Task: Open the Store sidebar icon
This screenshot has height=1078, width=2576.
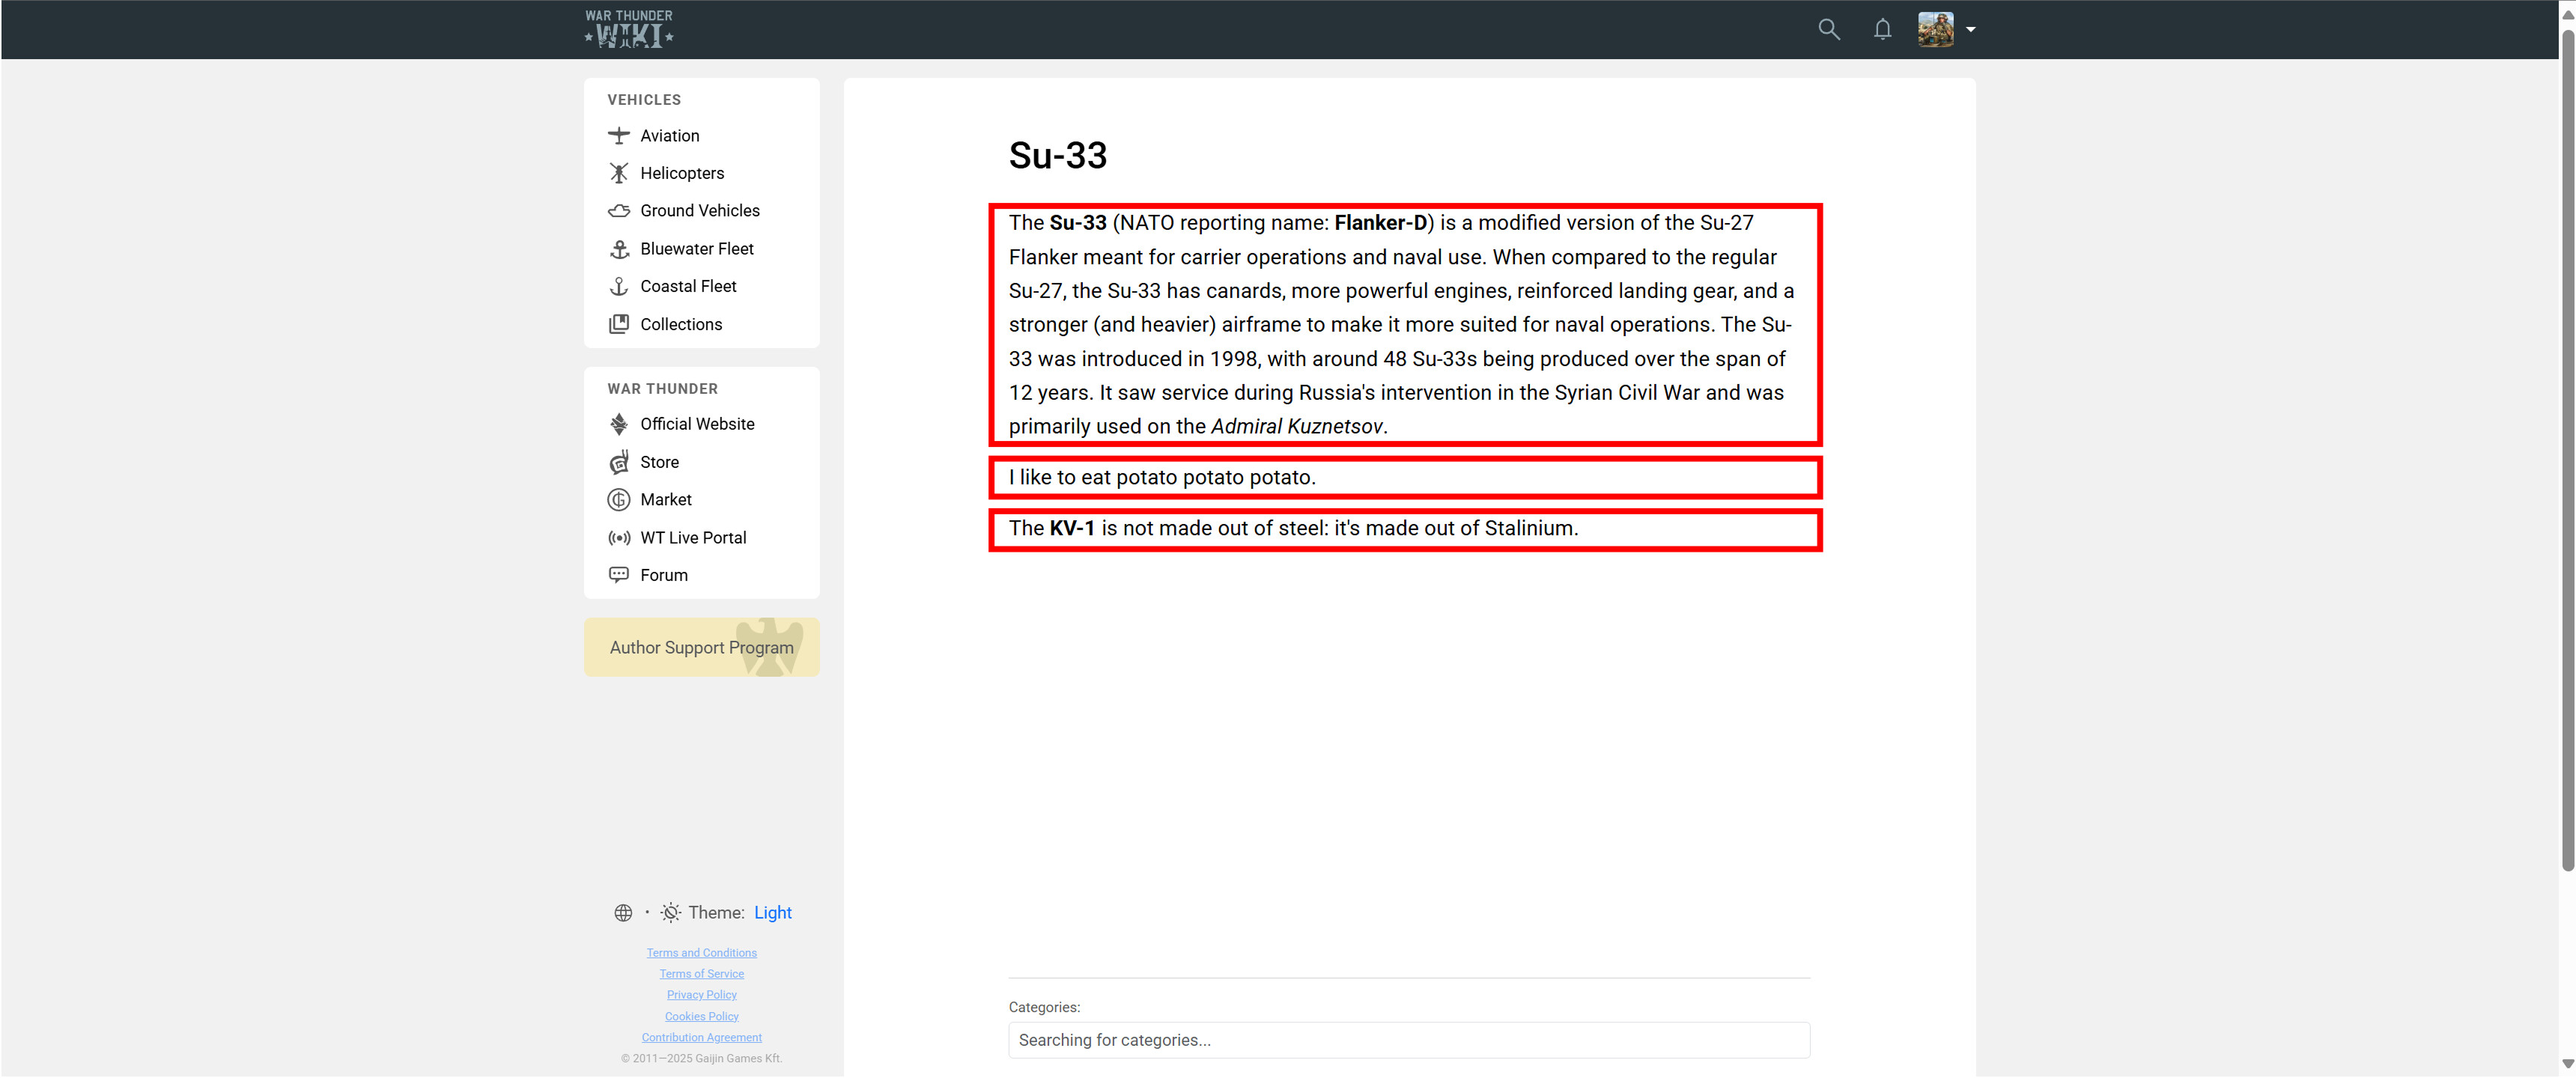Action: click(x=619, y=462)
